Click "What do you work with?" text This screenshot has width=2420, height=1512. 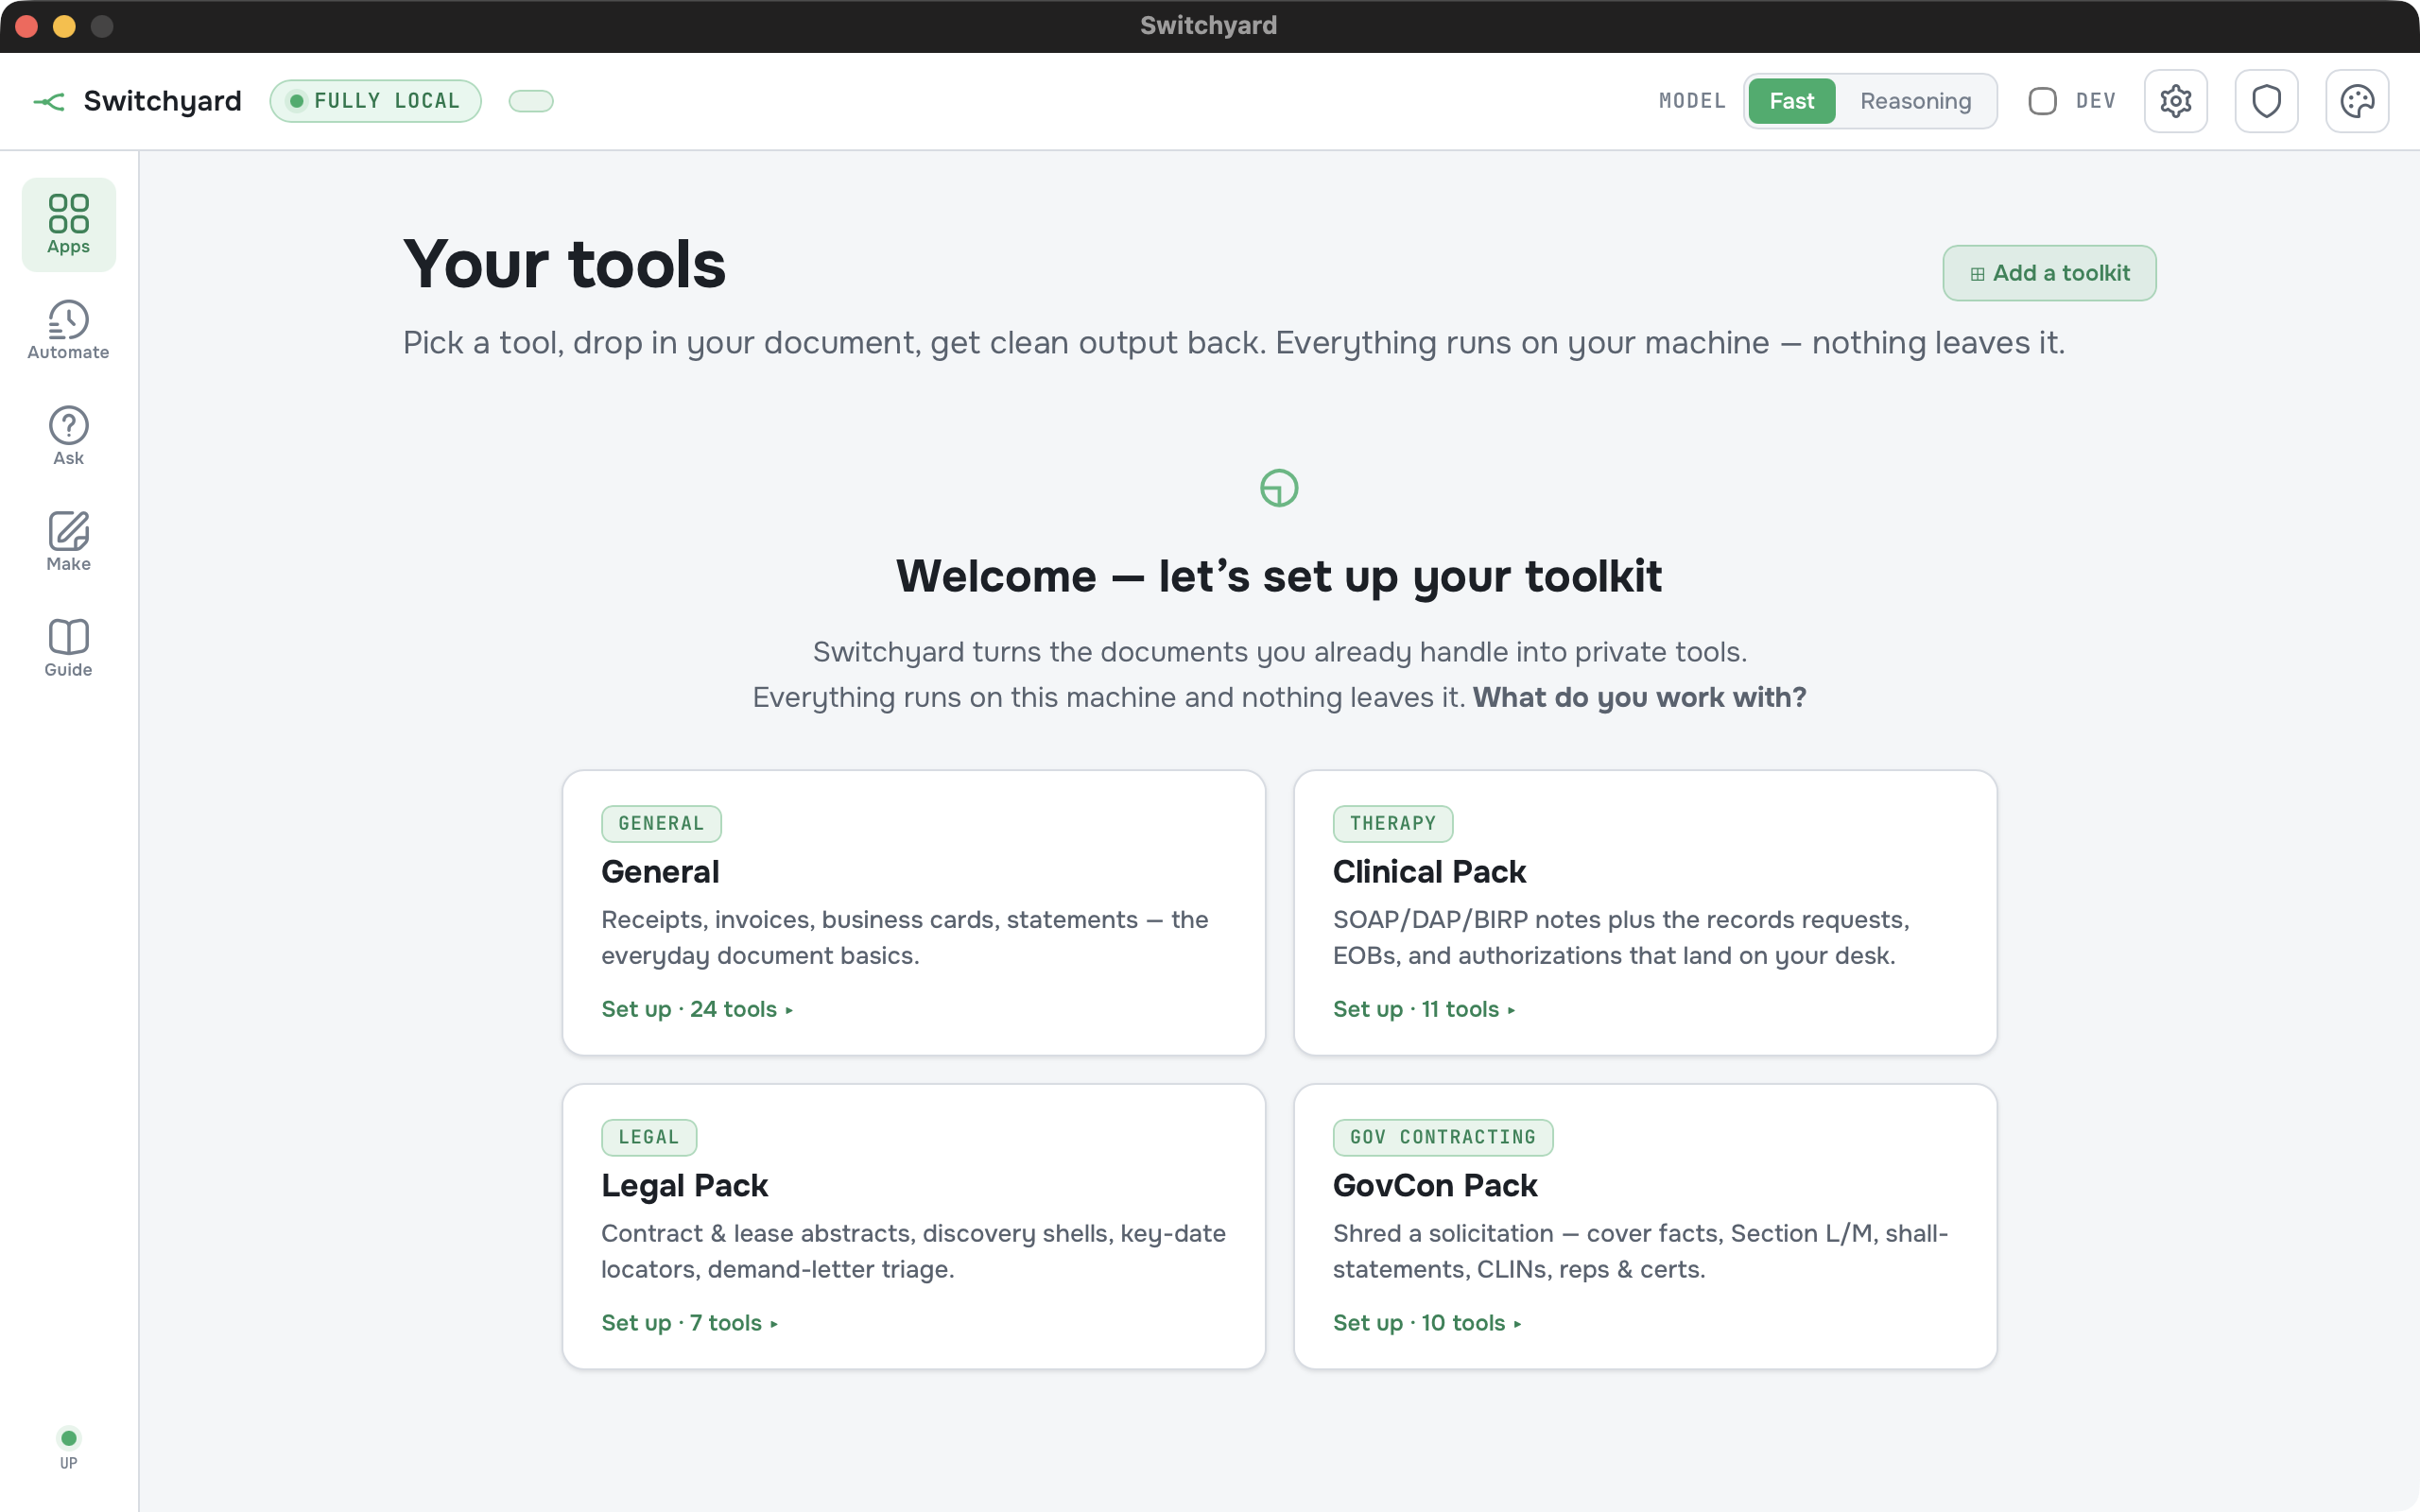1639,698
